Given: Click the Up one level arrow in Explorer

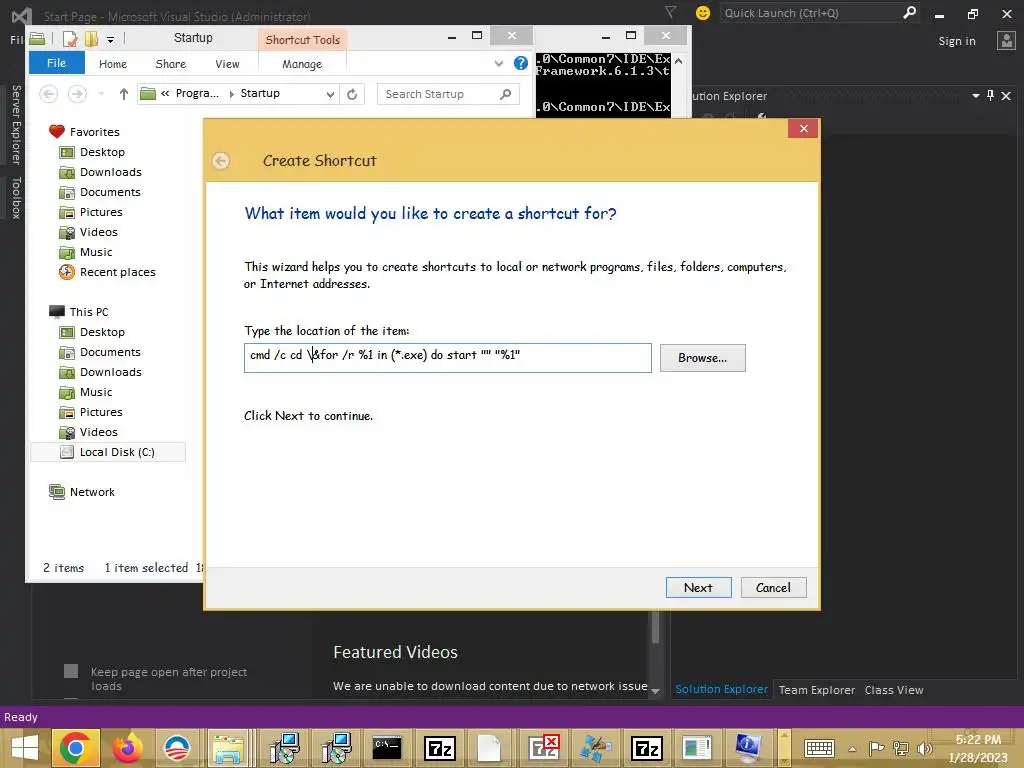Looking at the screenshot, I should coord(123,94).
